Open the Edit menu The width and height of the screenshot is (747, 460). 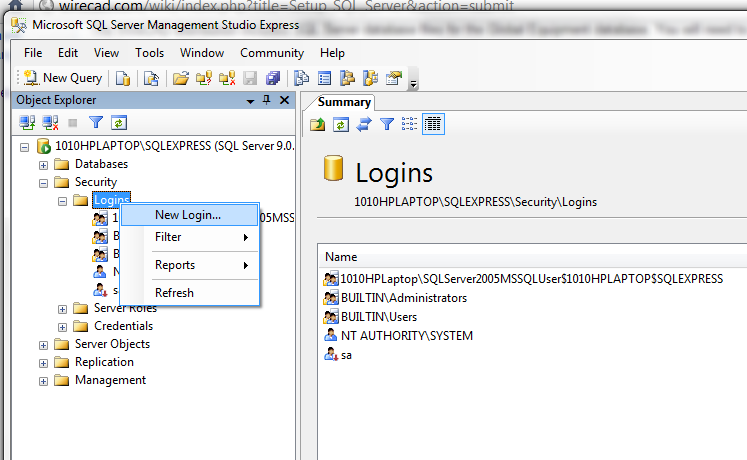(x=68, y=53)
